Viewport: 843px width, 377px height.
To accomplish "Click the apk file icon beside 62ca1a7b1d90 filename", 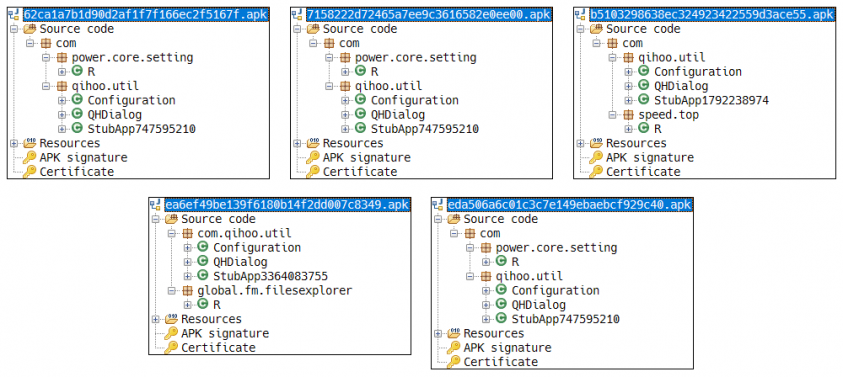I will point(14,15).
